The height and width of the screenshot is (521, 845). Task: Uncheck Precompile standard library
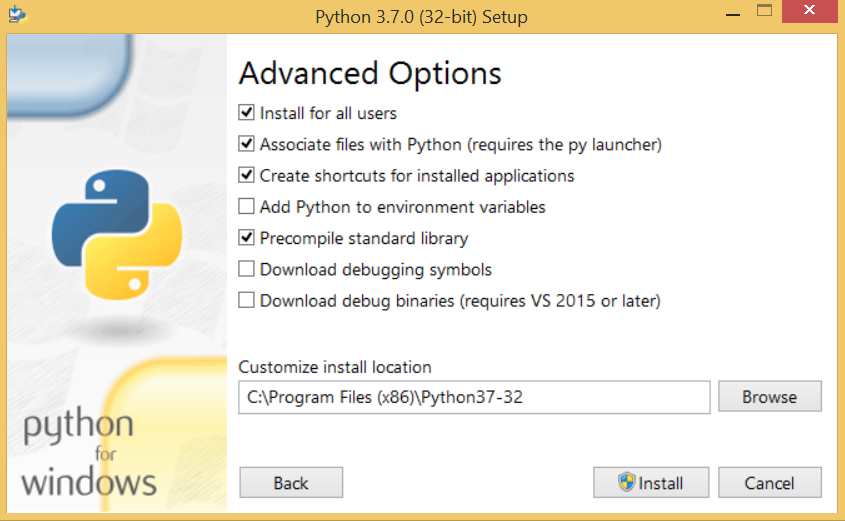(246, 238)
